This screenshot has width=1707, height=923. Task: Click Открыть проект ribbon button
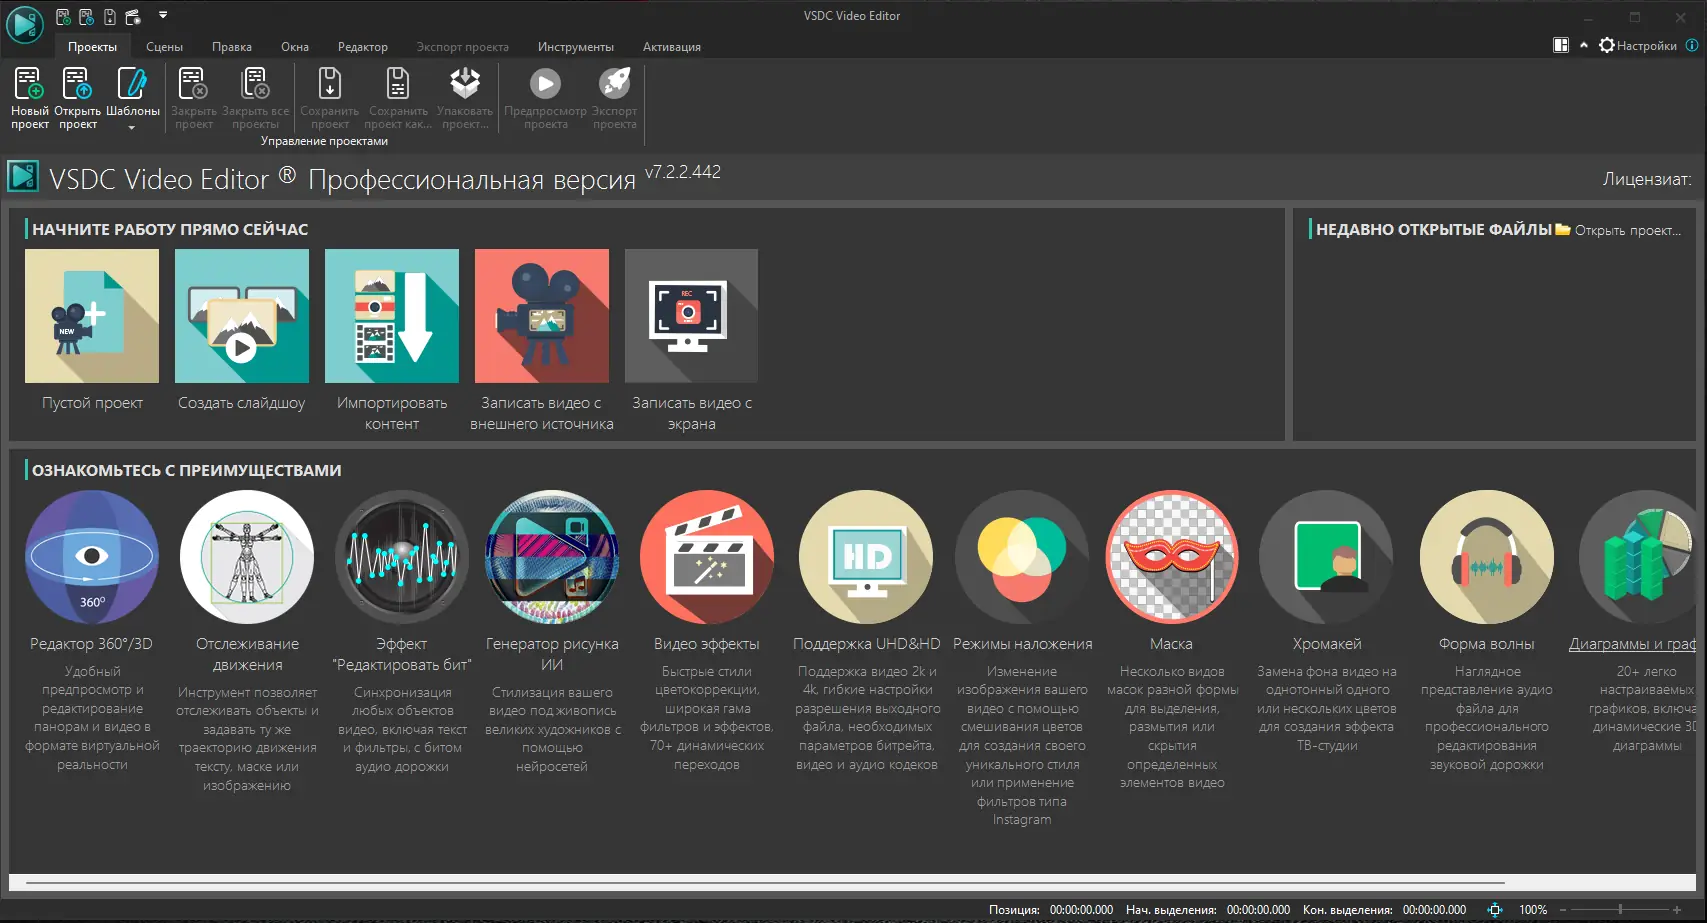coord(77,97)
